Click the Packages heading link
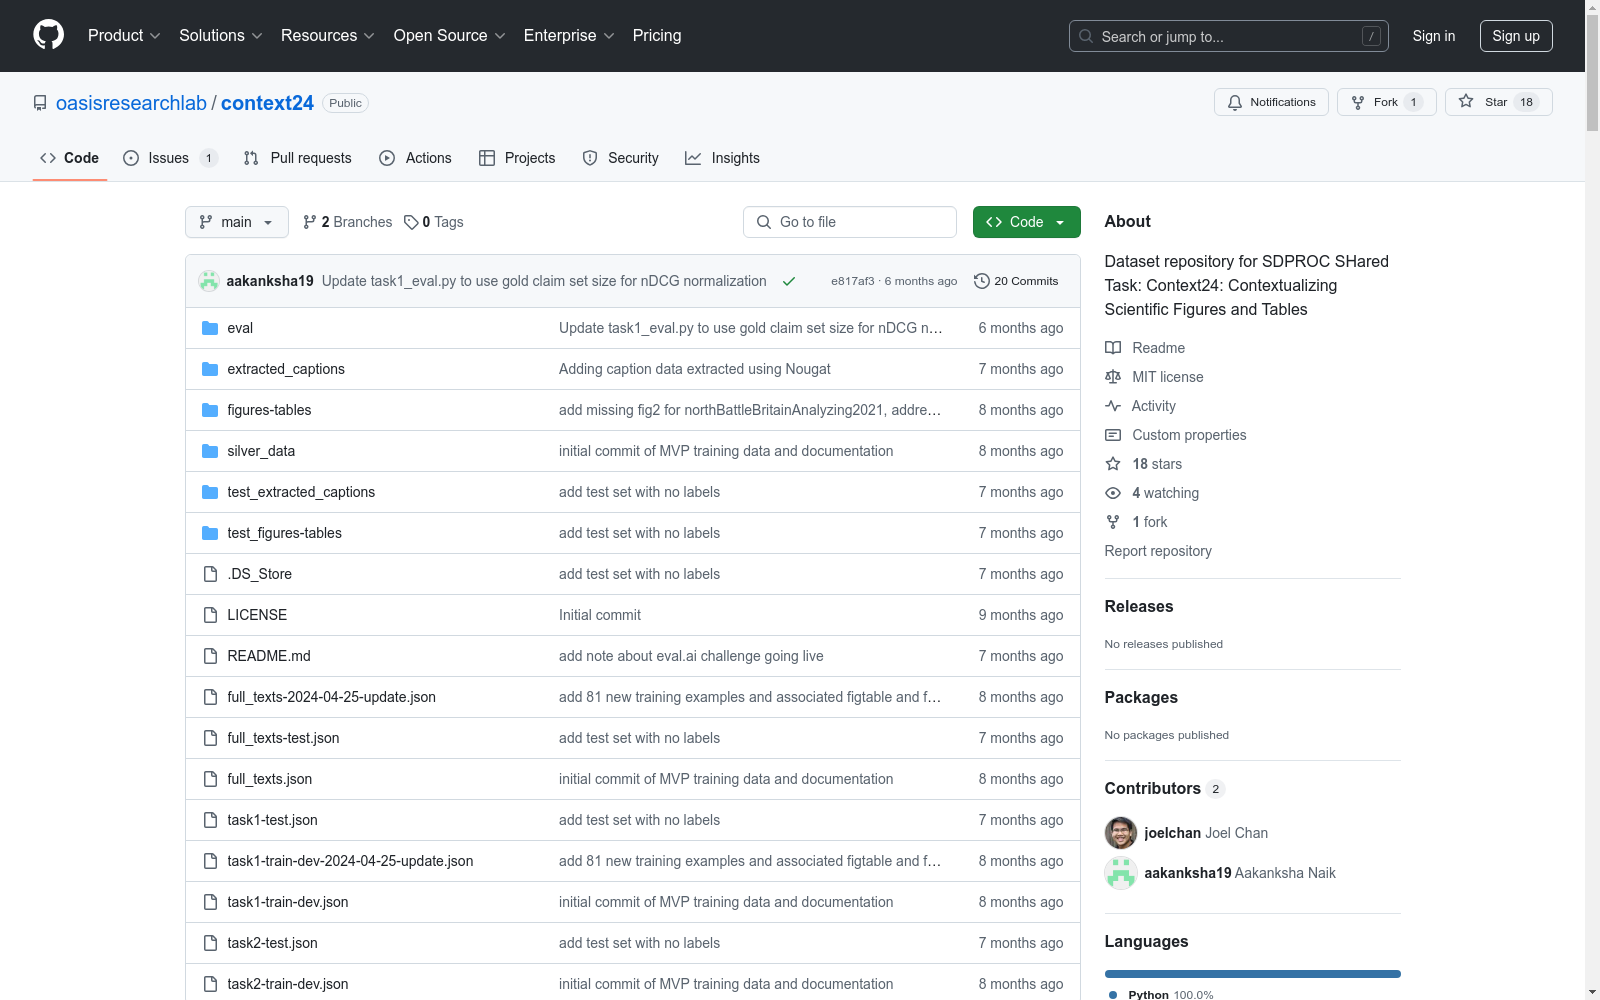Viewport: 1600px width, 1000px height. [1141, 697]
